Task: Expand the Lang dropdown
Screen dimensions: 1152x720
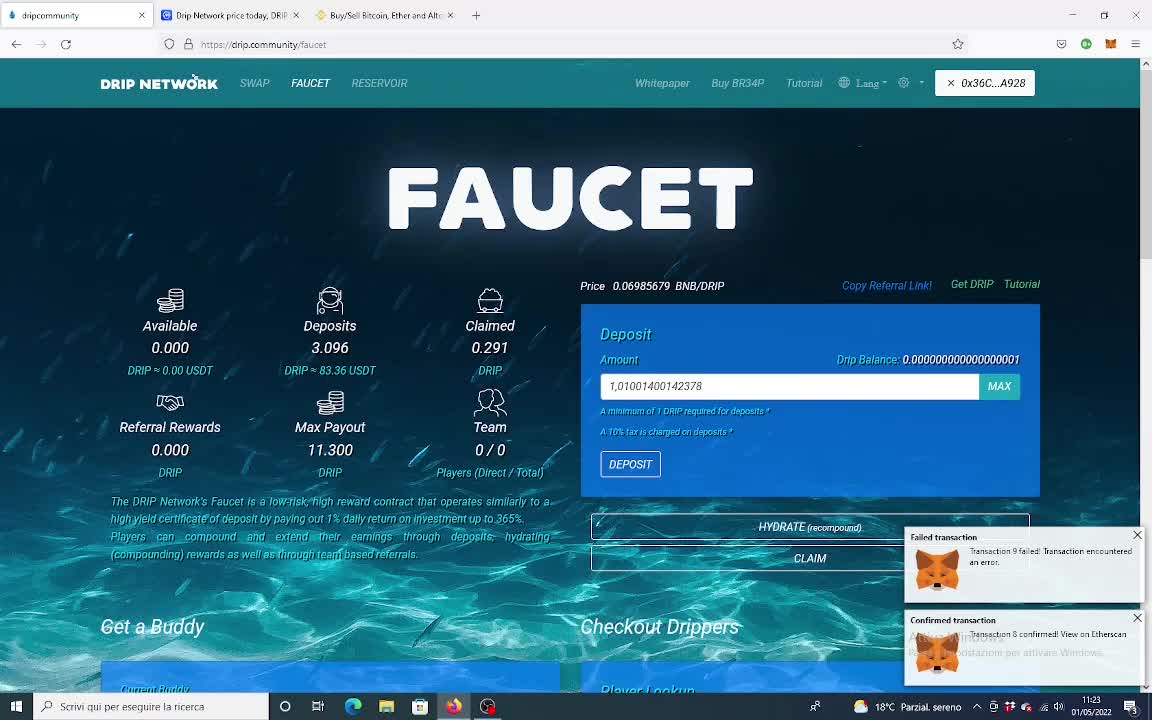Action: click(x=871, y=83)
